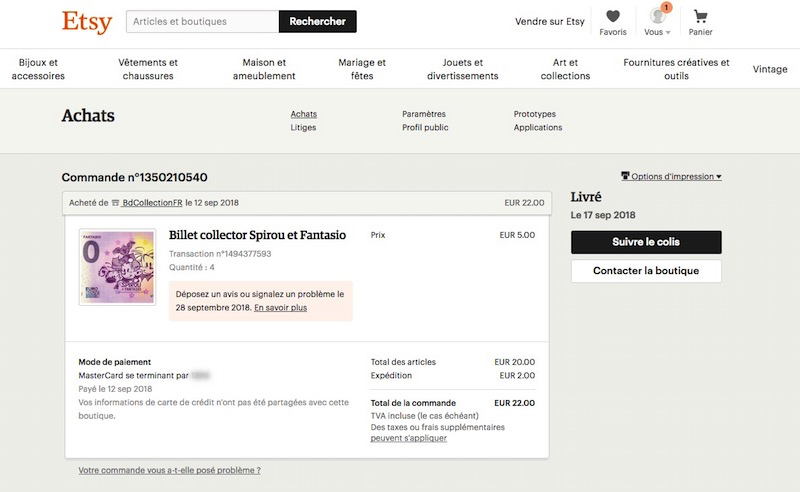The image size is (800, 492).
Task: Open Paramètres account section
Action: point(424,114)
